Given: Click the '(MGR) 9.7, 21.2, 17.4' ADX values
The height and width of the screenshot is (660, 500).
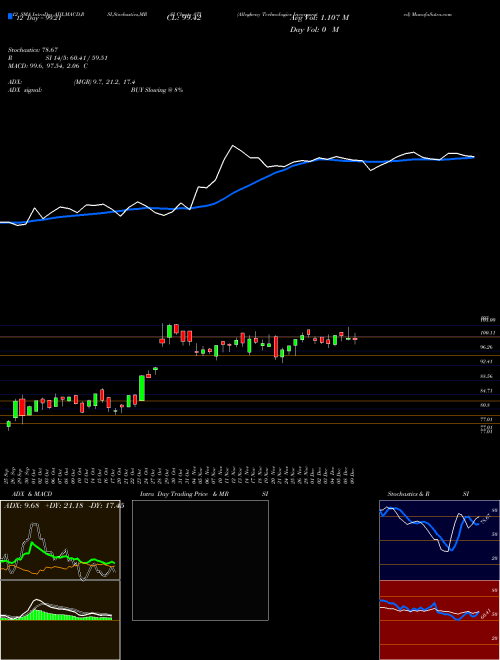Looking at the screenshot, I should pyautogui.click(x=104, y=82).
